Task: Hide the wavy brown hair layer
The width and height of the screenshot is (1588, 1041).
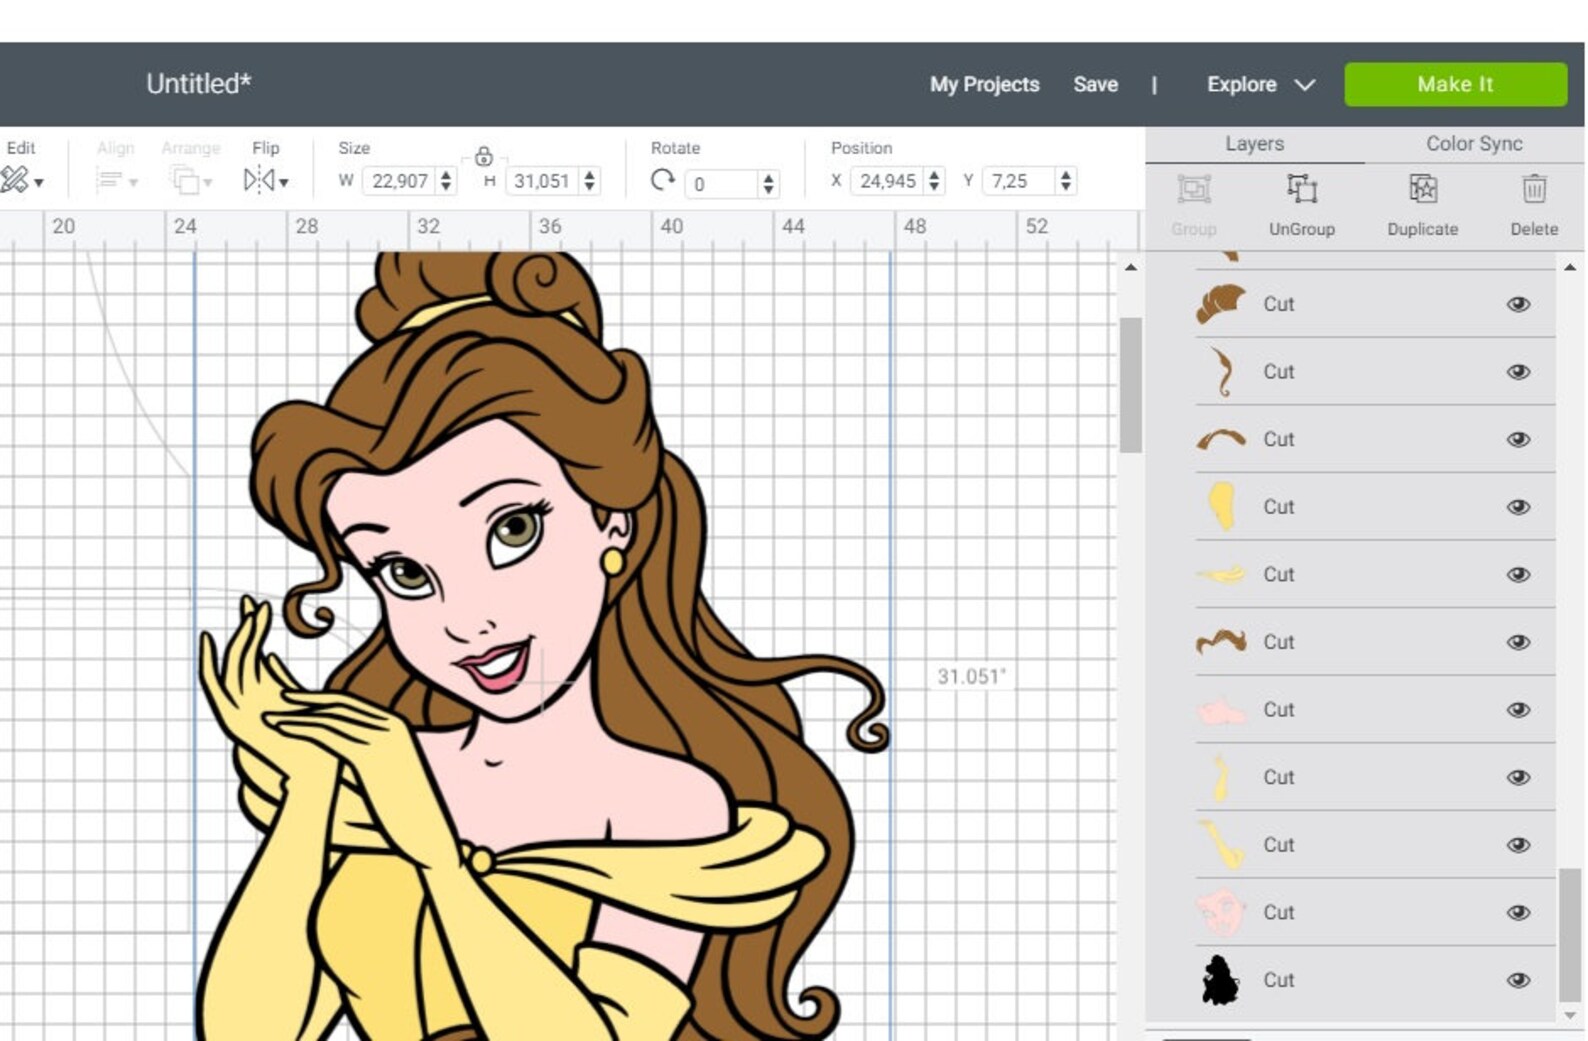Action: tap(1518, 642)
